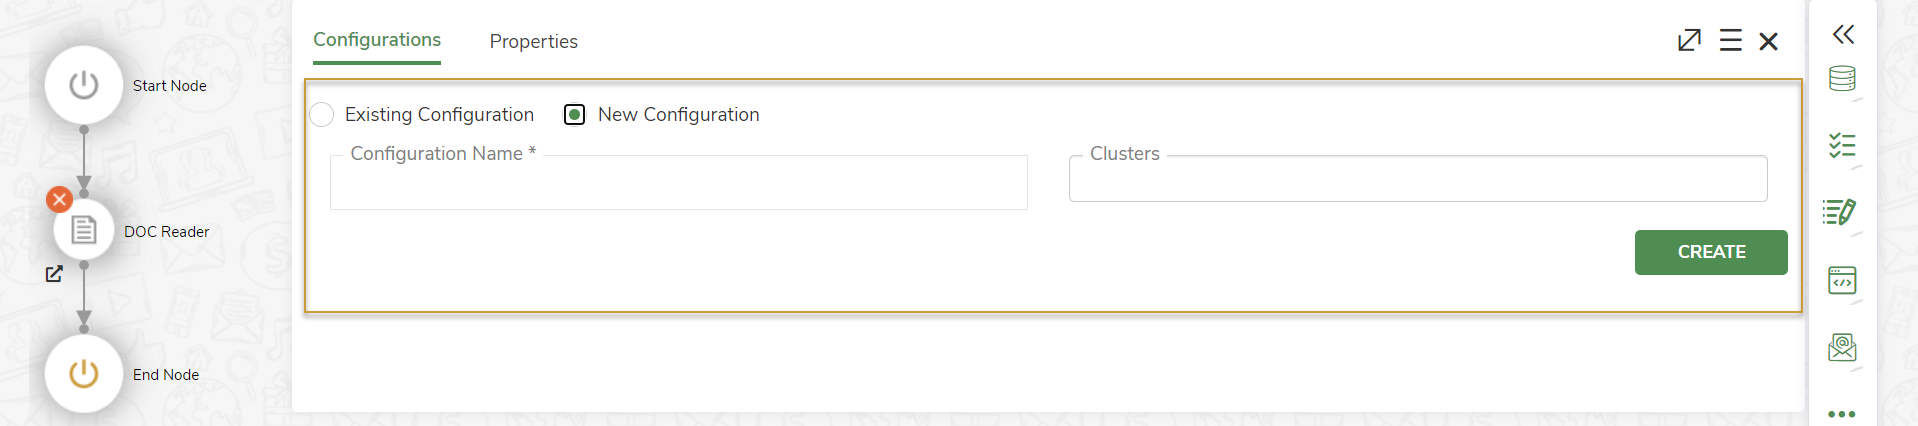Remove DOC Reader using the orange X badge
The height and width of the screenshot is (426, 1918).
pyautogui.click(x=60, y=199)
